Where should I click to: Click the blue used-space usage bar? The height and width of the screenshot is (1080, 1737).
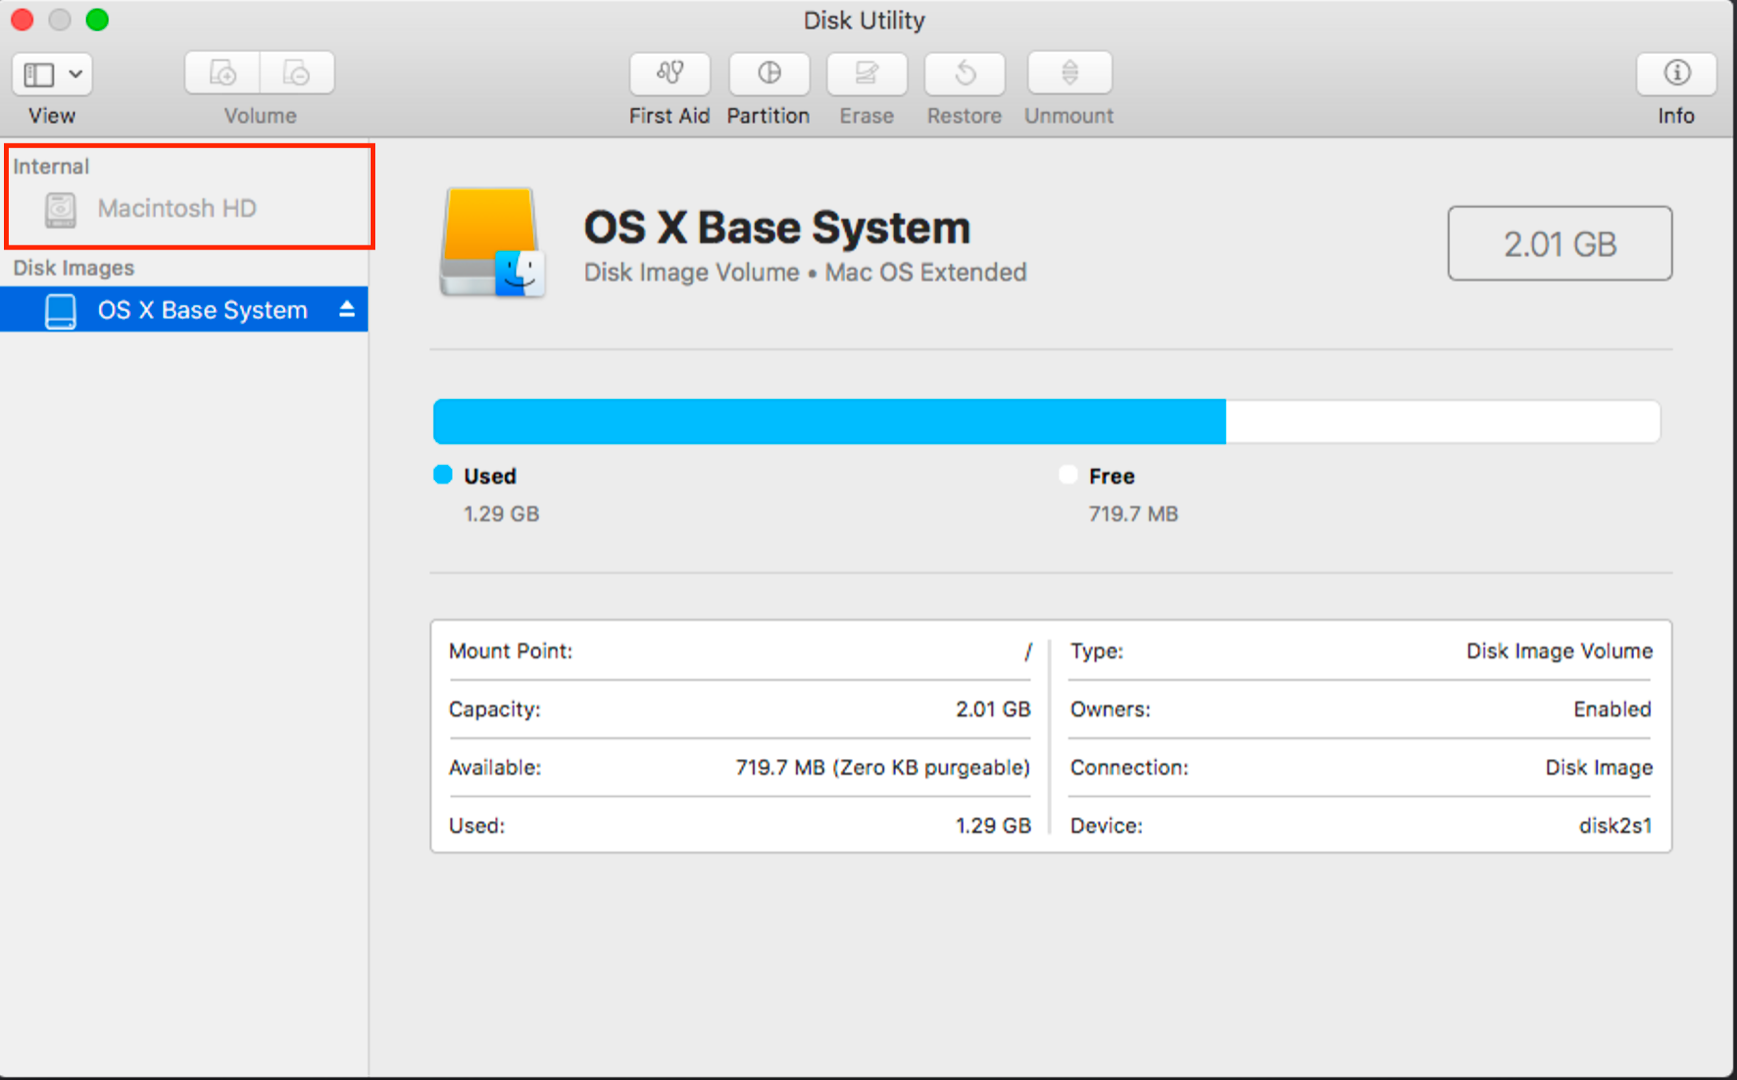click(828, 422)
